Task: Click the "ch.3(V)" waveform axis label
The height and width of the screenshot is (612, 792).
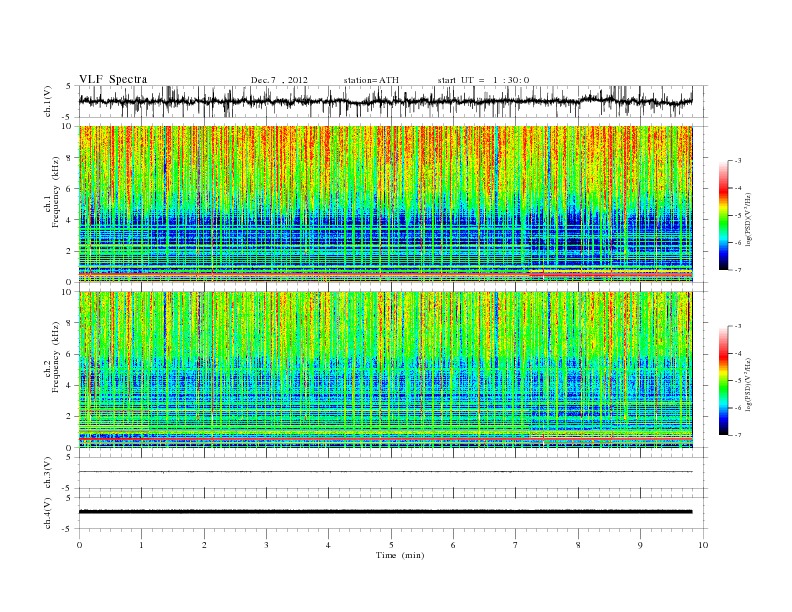Action: click(48, 473)
